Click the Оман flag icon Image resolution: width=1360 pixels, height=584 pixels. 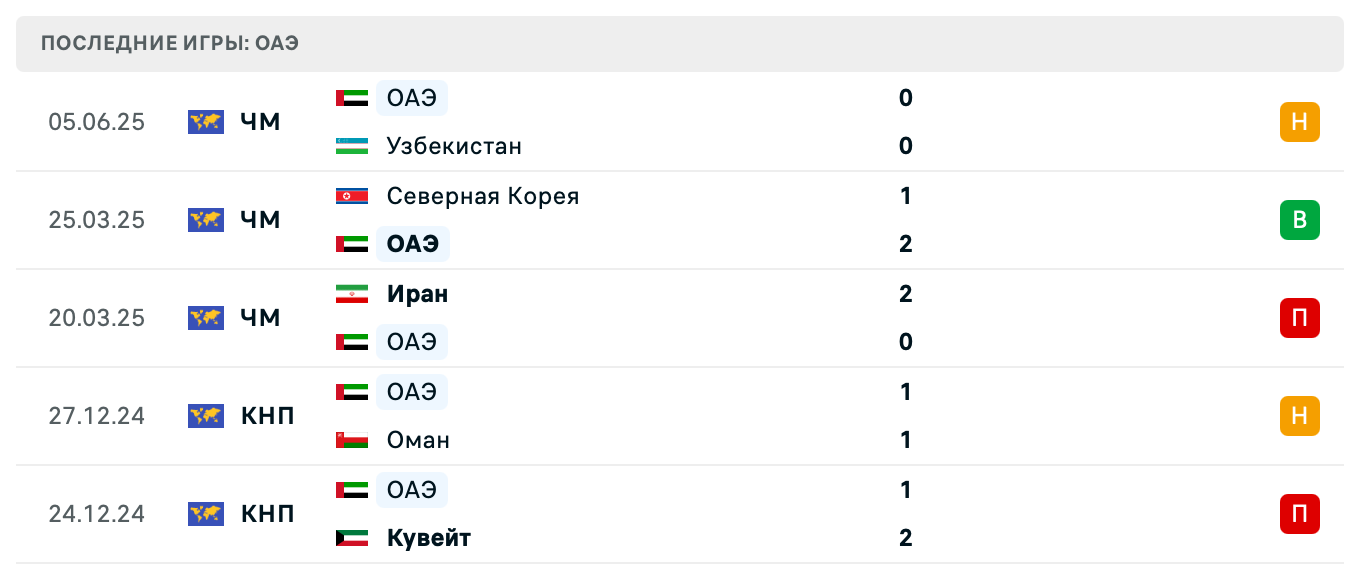click(x=352, y=440)
